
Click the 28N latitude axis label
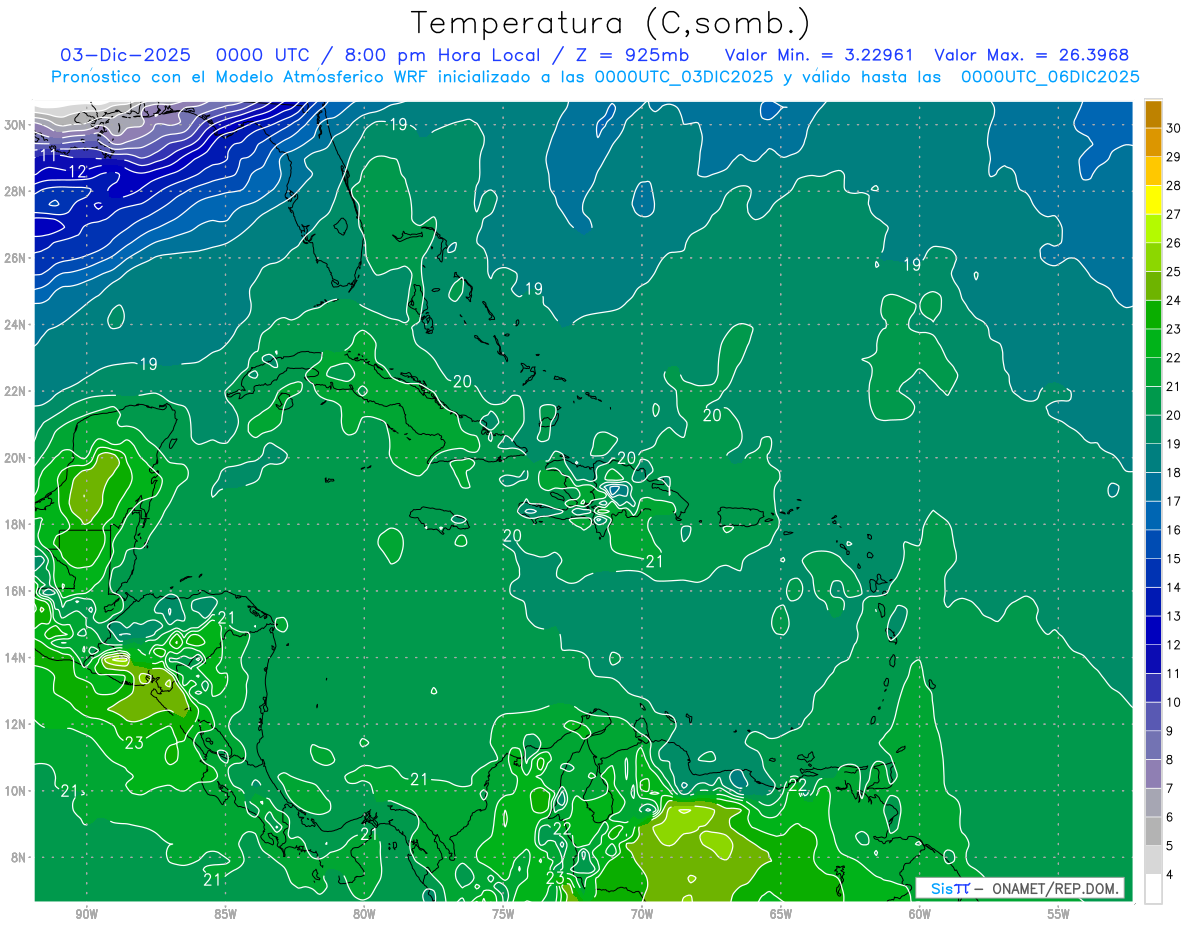[x=16, y=191]
